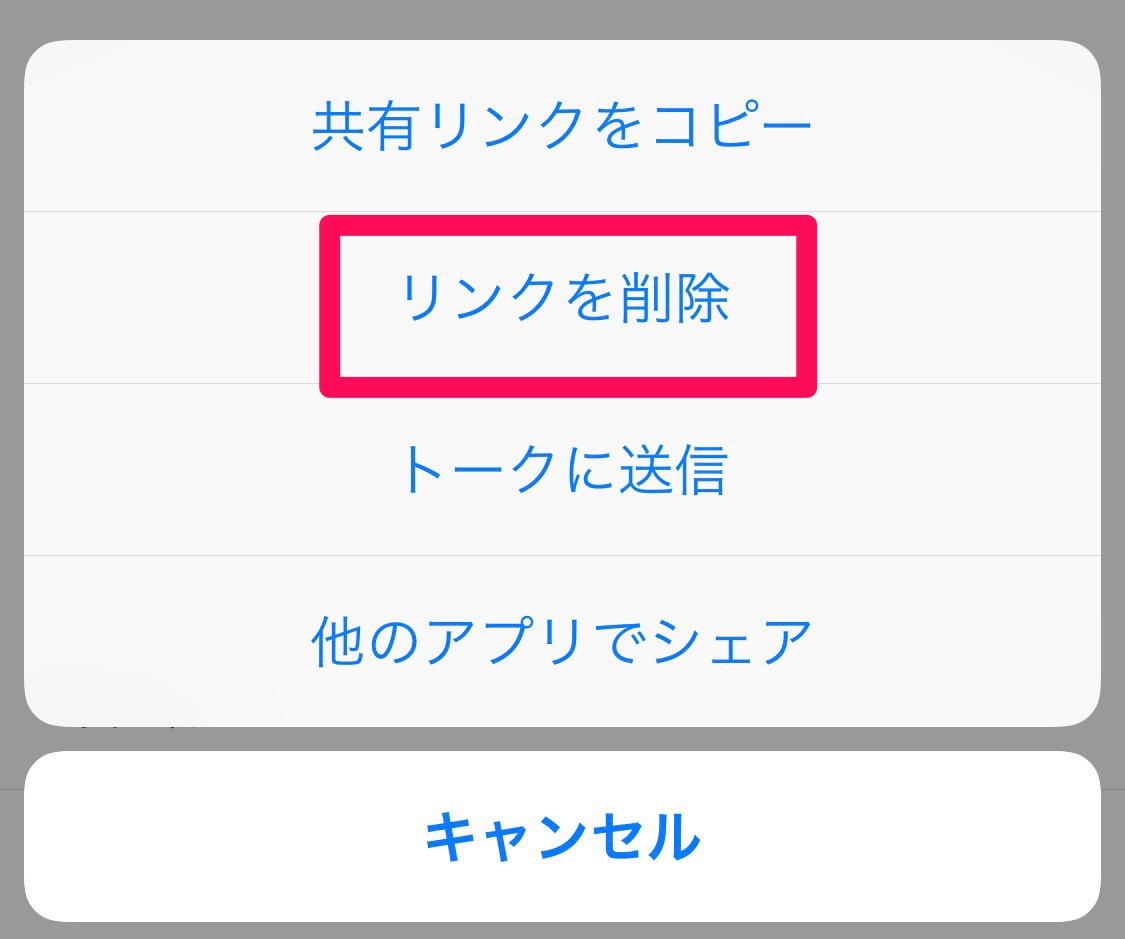
Task: Tap the bottom row 他のアプリでシェア
Action: (x=562, y=641)
